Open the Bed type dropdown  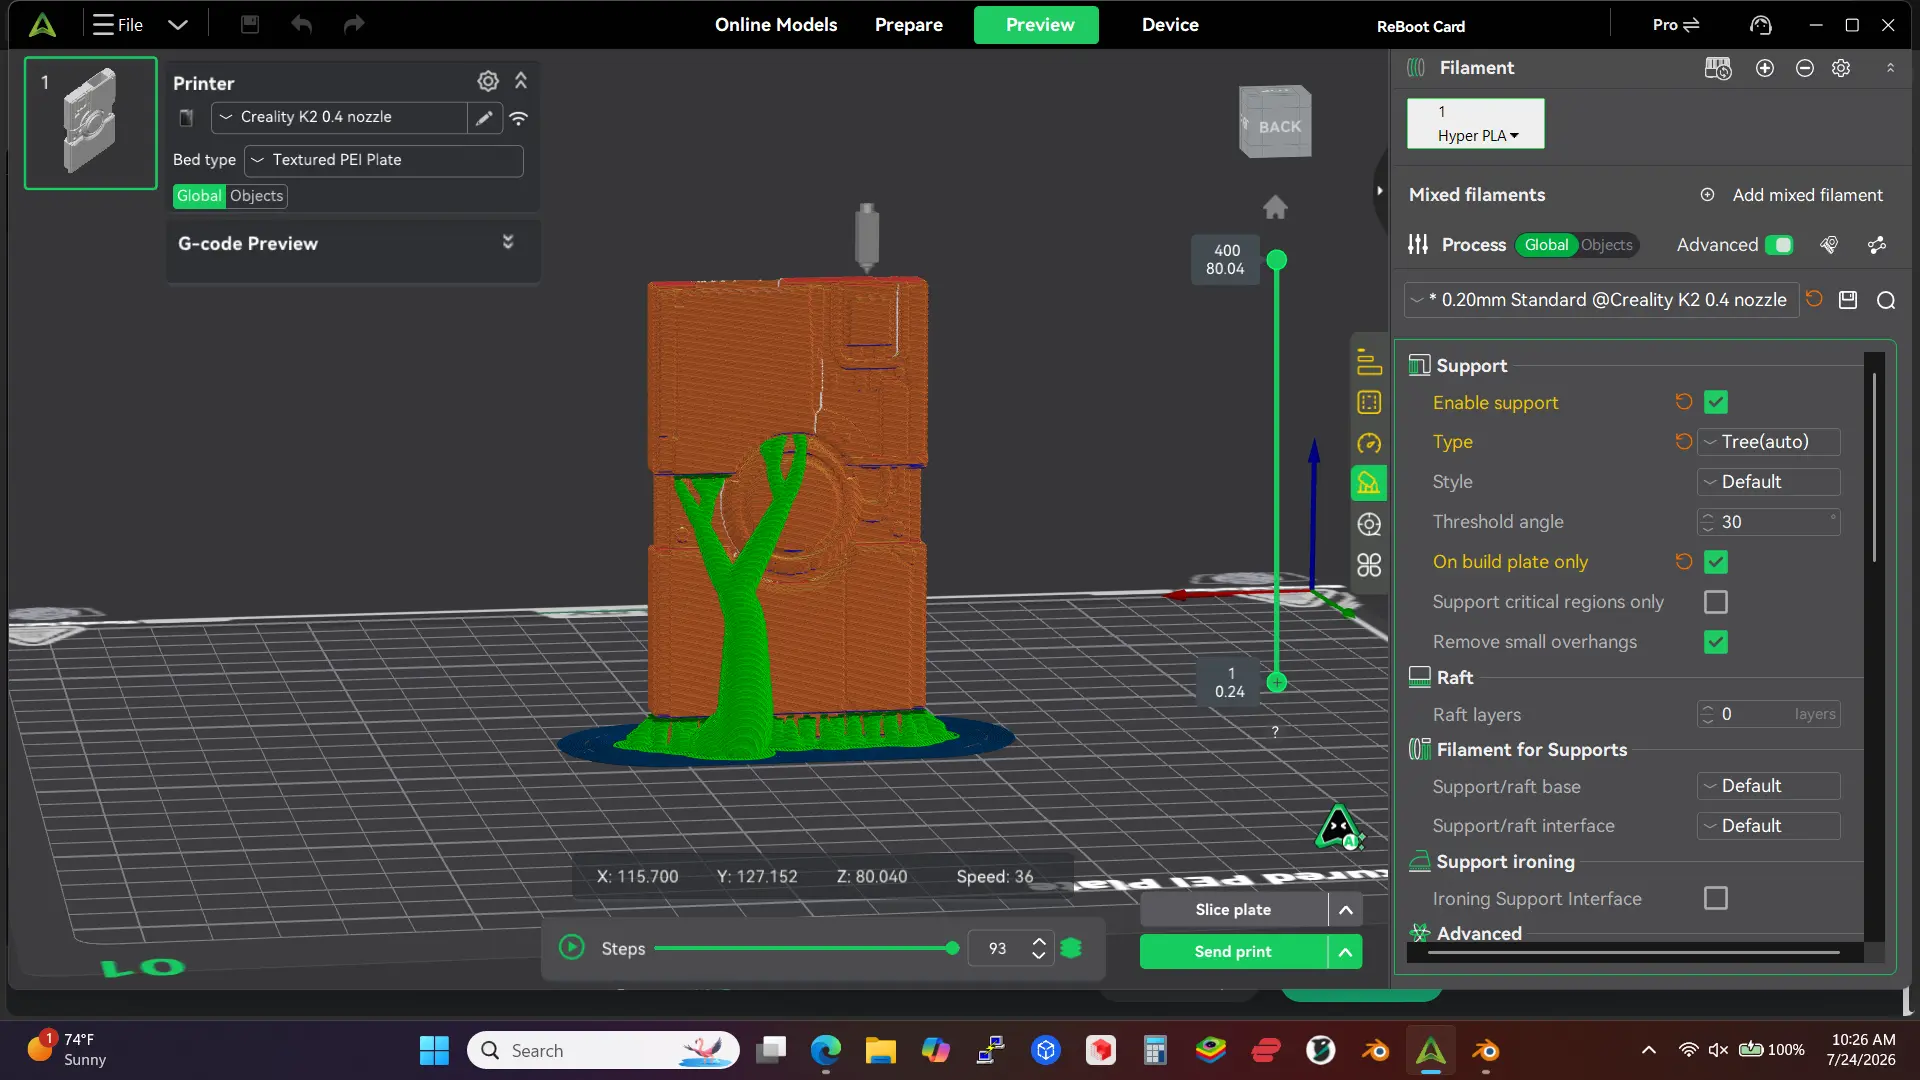tap(384, 160)
